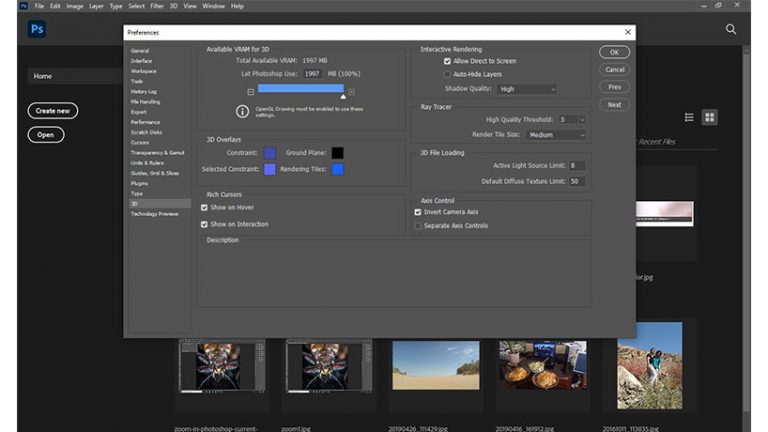Open the File menu

pos(39,6)
